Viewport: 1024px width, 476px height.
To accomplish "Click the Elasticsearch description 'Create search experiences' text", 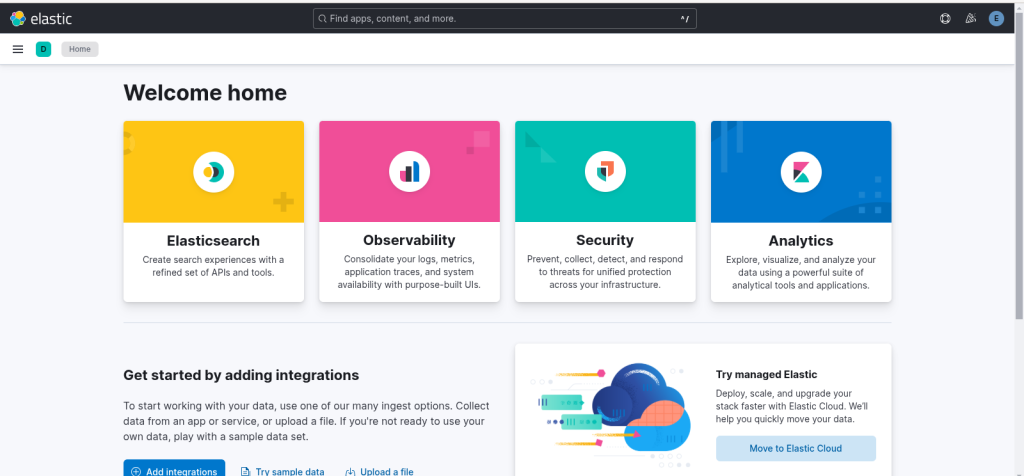I will click(x=214, y=266).
